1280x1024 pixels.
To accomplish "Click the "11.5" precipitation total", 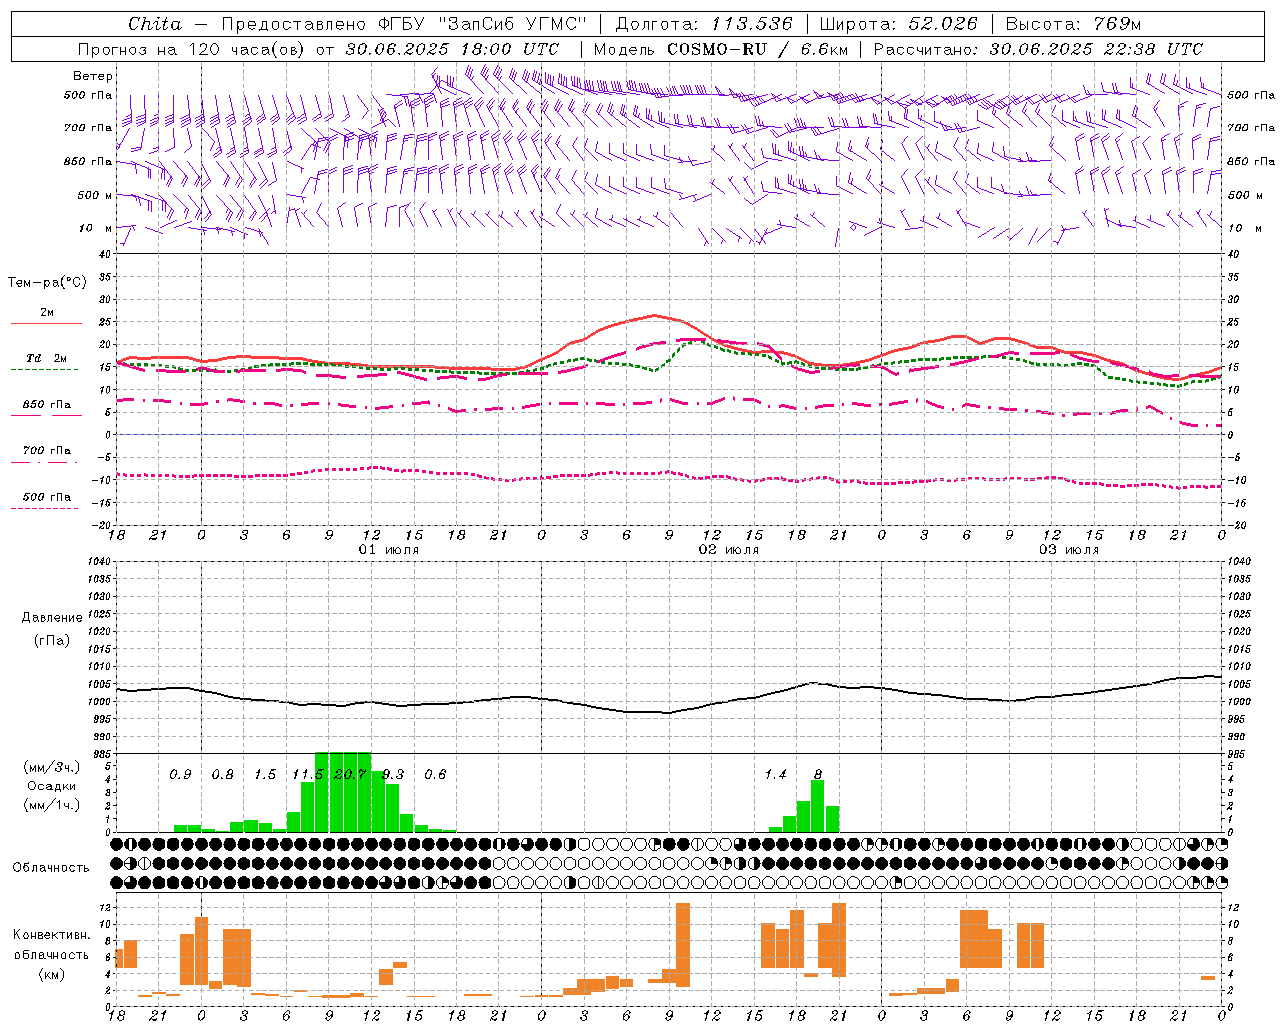I will pos(307,775).
